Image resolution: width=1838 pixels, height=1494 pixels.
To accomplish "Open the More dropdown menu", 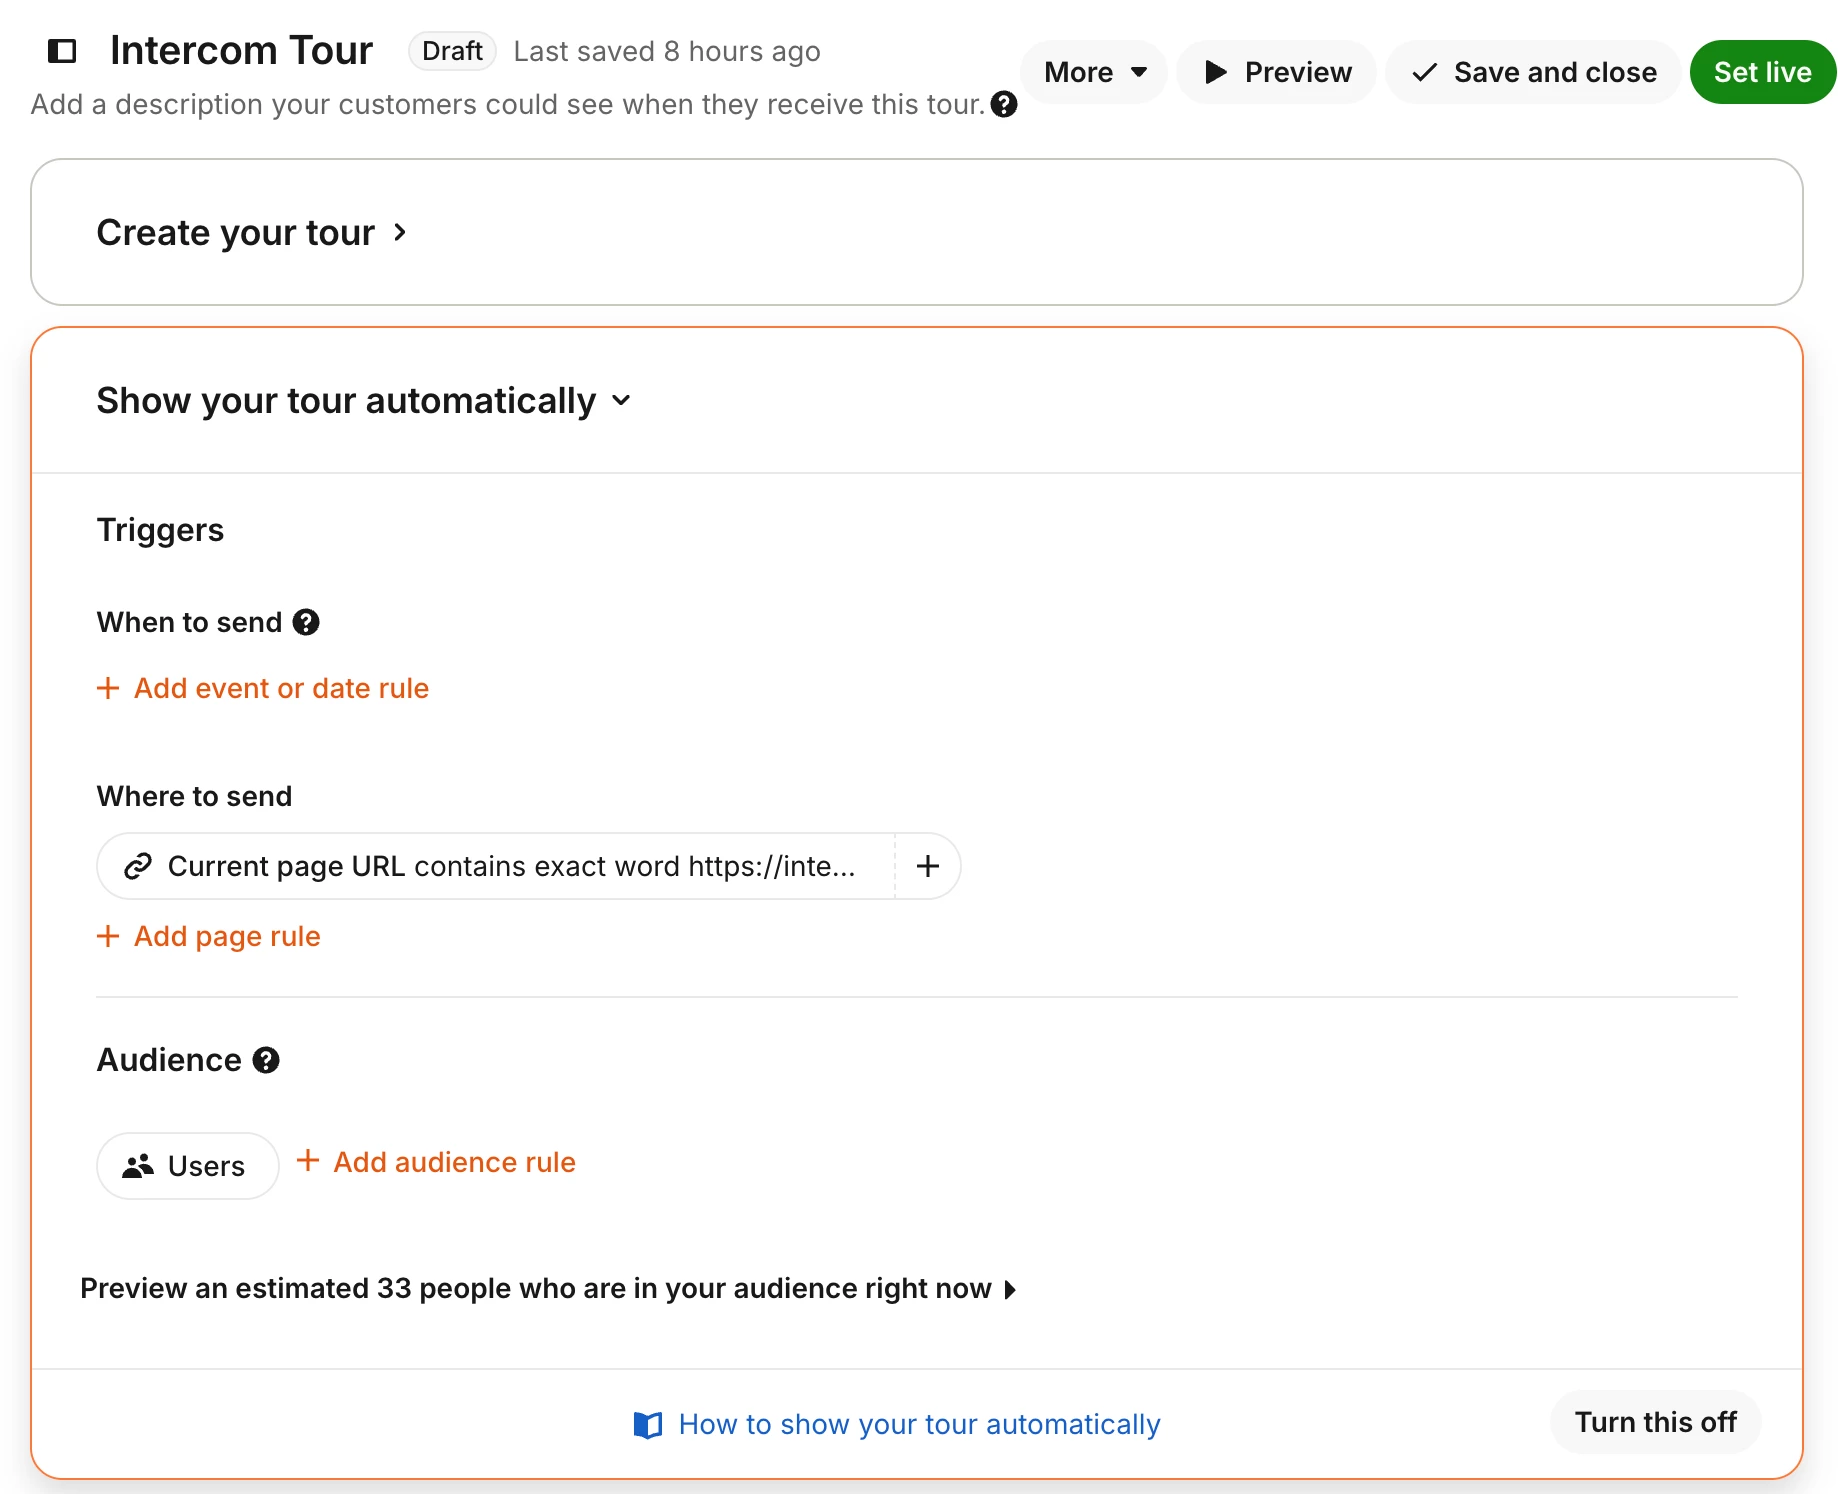I will click(x=1094, y=72).
